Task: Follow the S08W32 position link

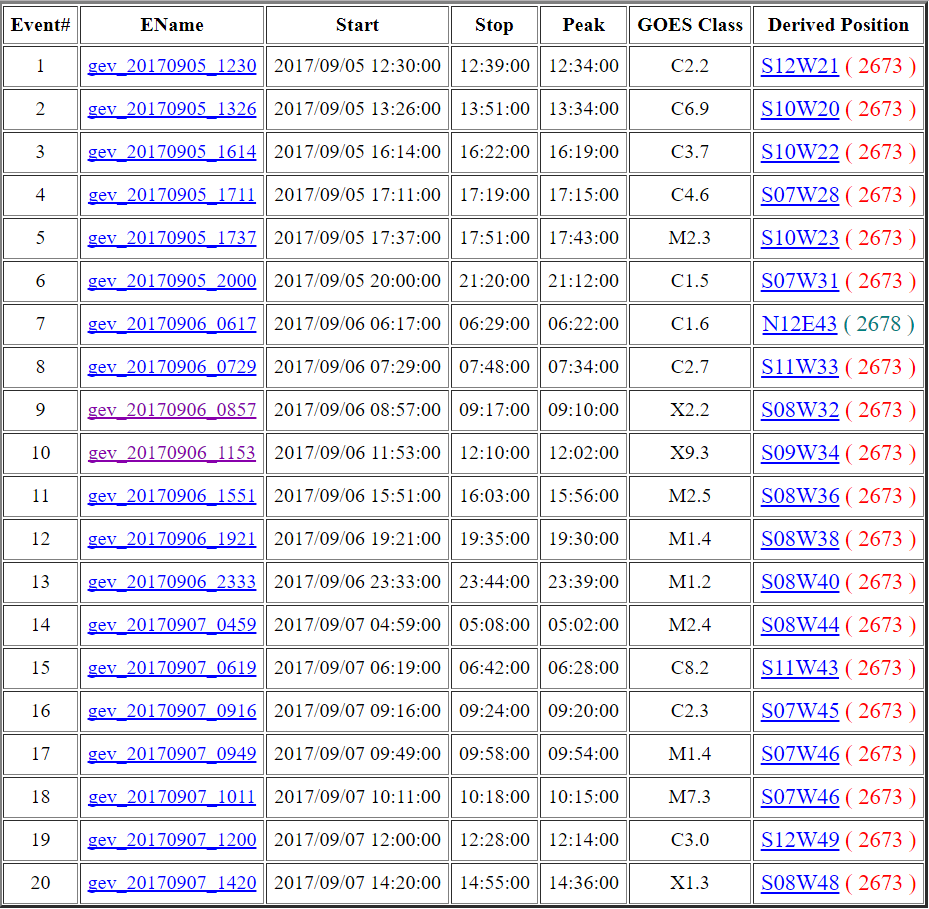Action: (800, 409)
